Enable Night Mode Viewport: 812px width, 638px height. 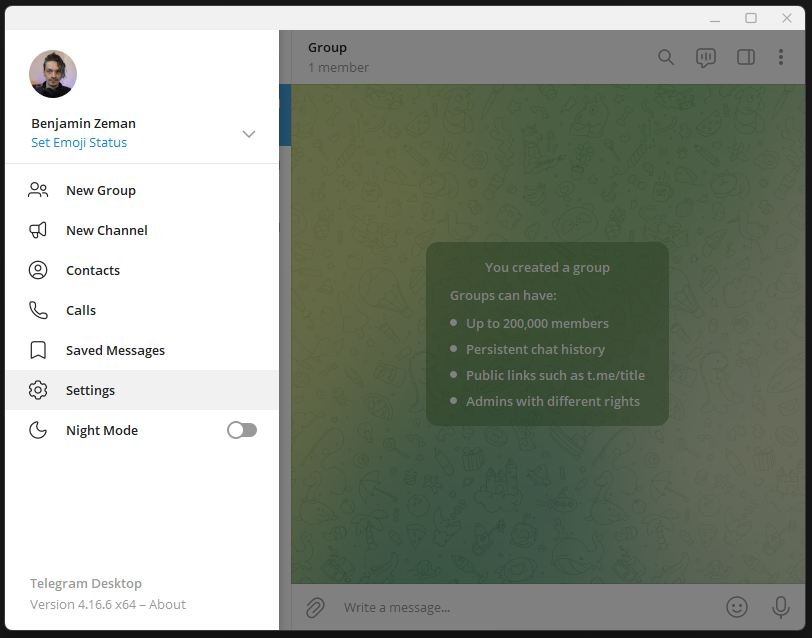coord(241,430)
